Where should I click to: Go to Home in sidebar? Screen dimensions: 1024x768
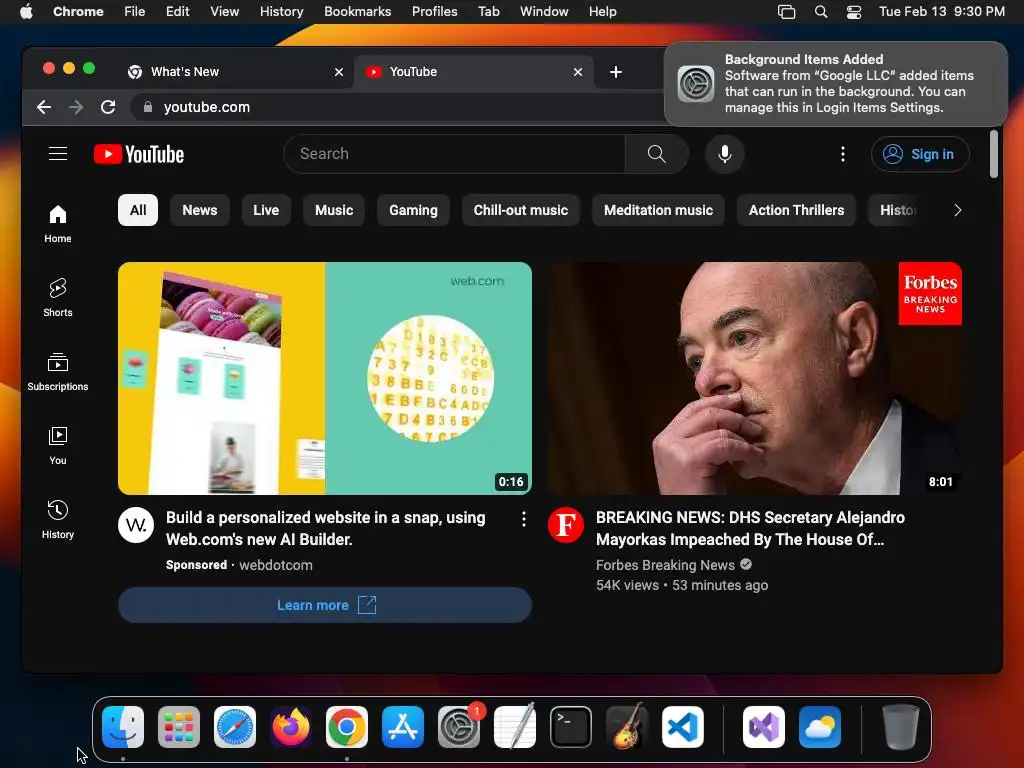pyautogui.click(x=57, y=223)
